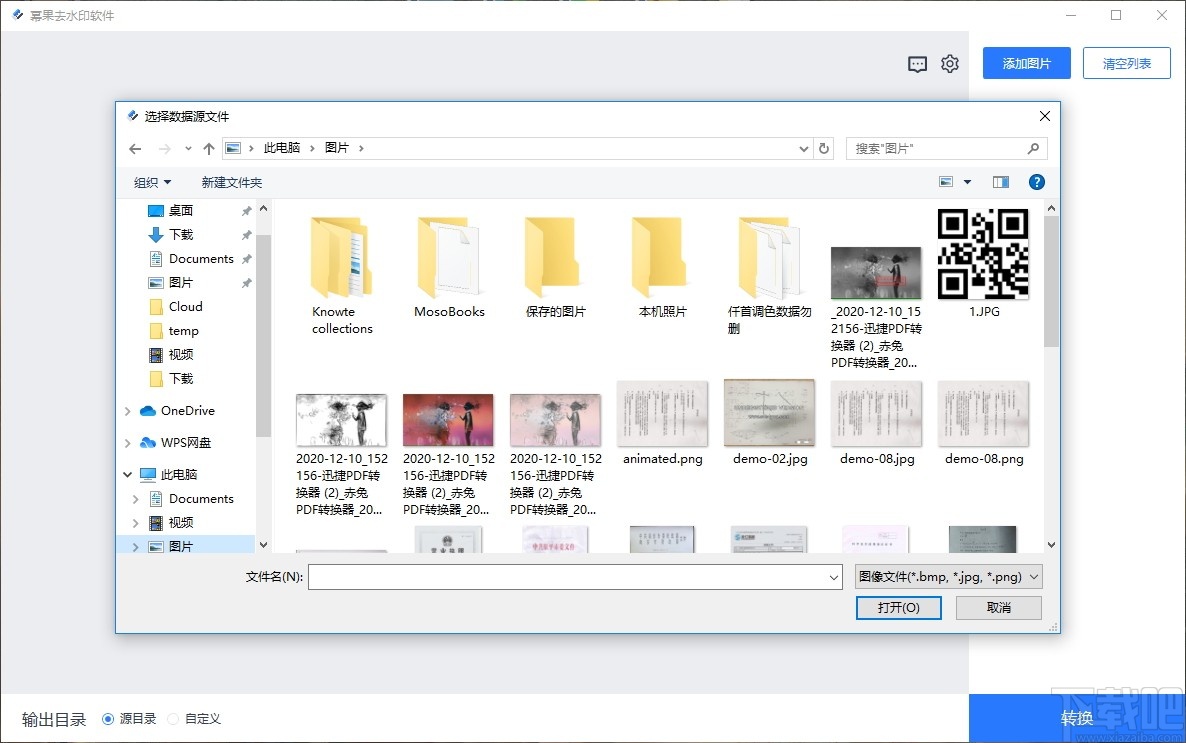Select 此电脑 in navigation pane
The image size is (1186, 743).
pos(179,474)
